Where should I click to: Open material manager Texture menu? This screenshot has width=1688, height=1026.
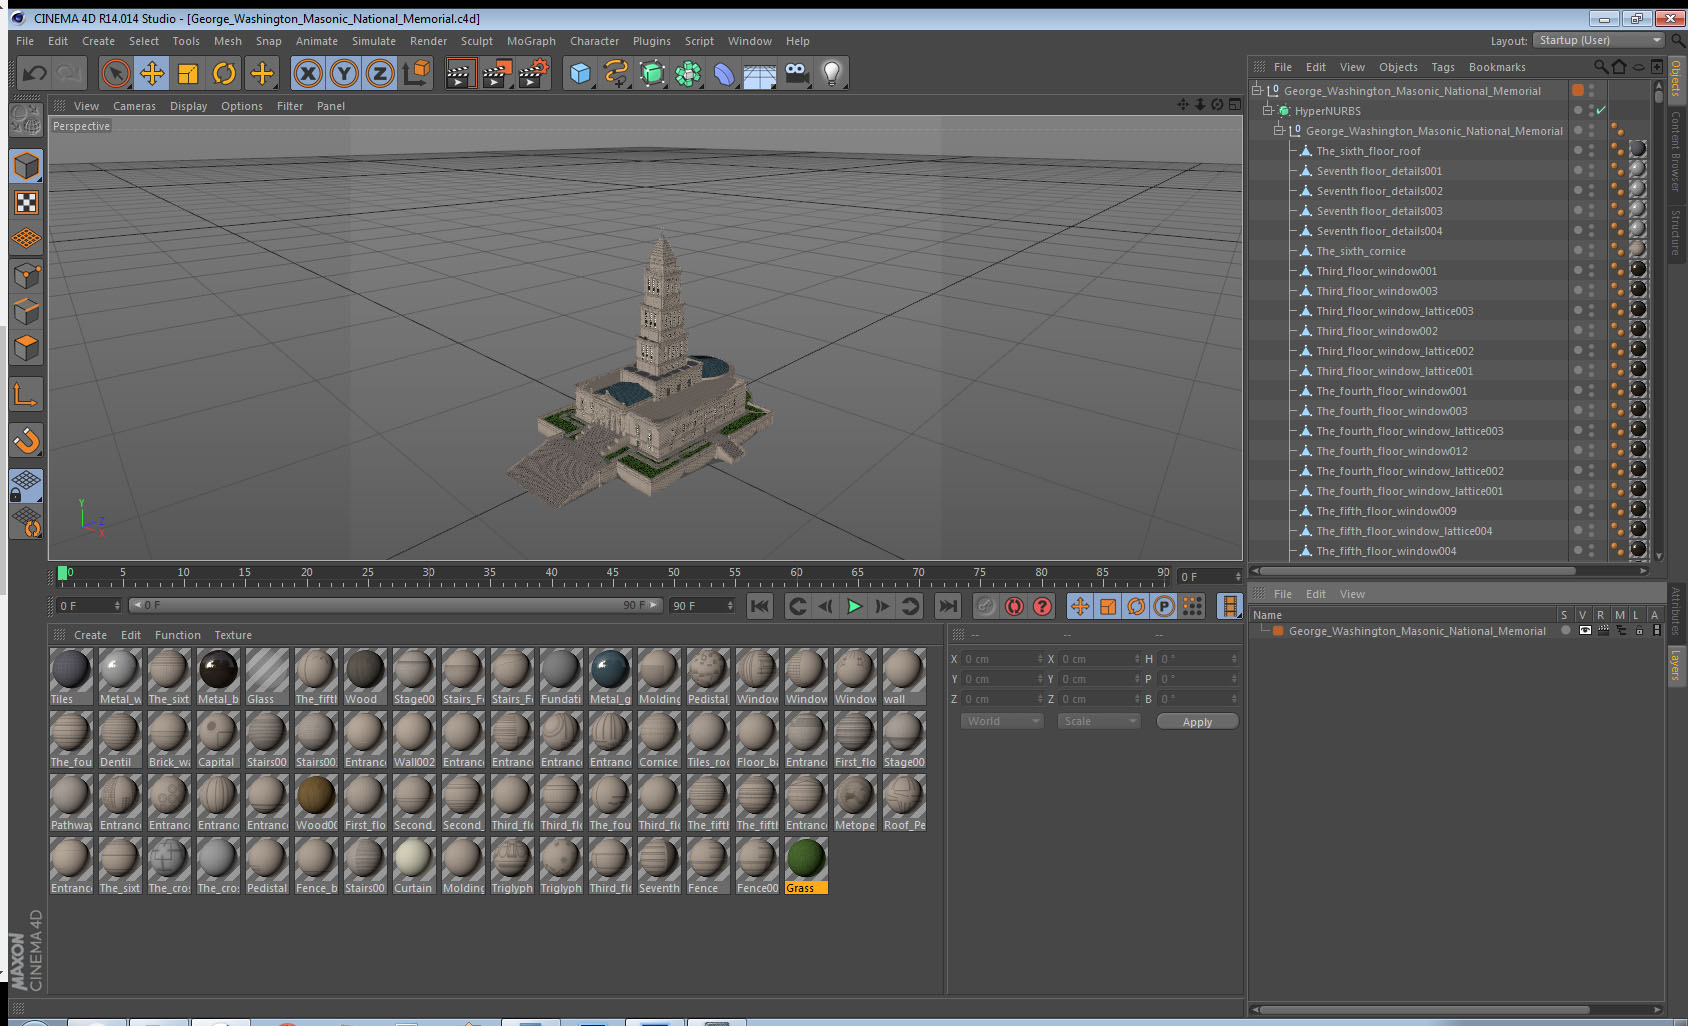(233, 635)
